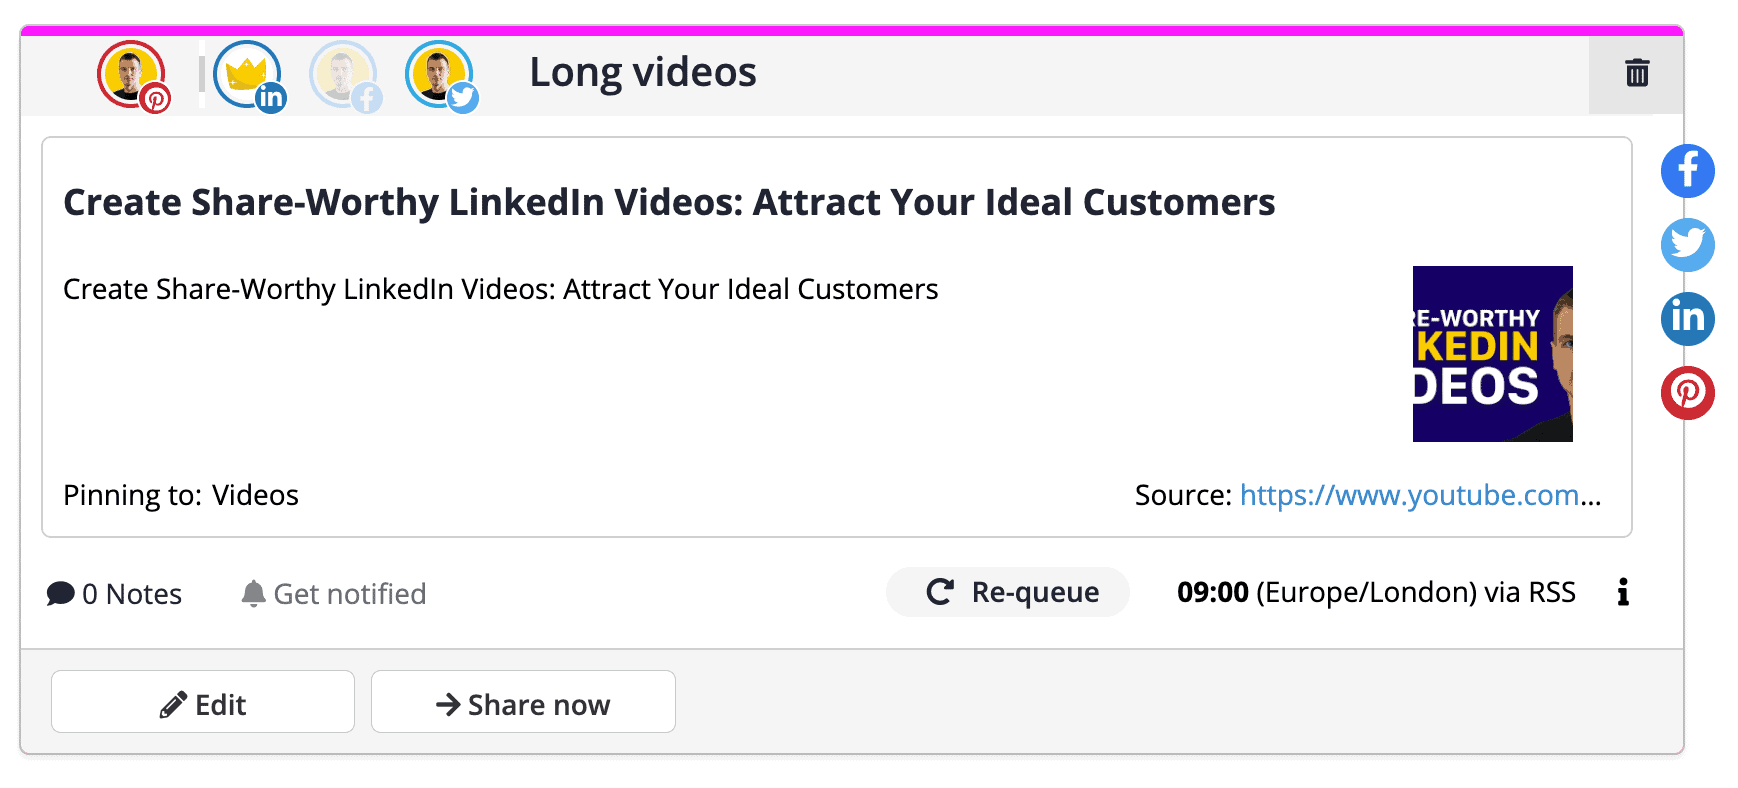Viewport: 1738px width, 788px height.
Task: Delete the Long videos post with trash icon
Action: pyautogui.click(x=1636, y=73)
